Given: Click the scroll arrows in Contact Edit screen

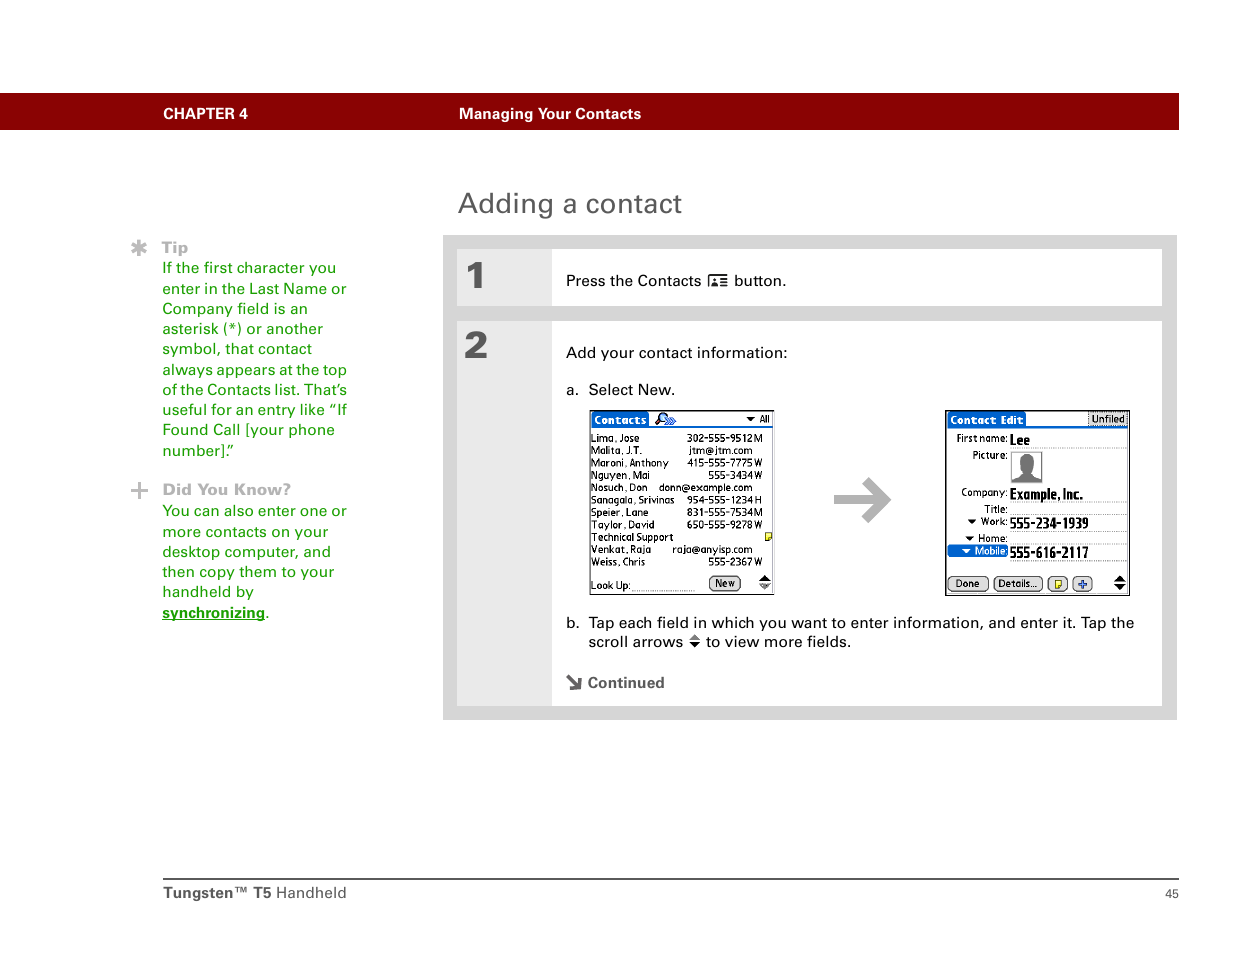Looking at the screenshot, I should tap(1119, 583).
